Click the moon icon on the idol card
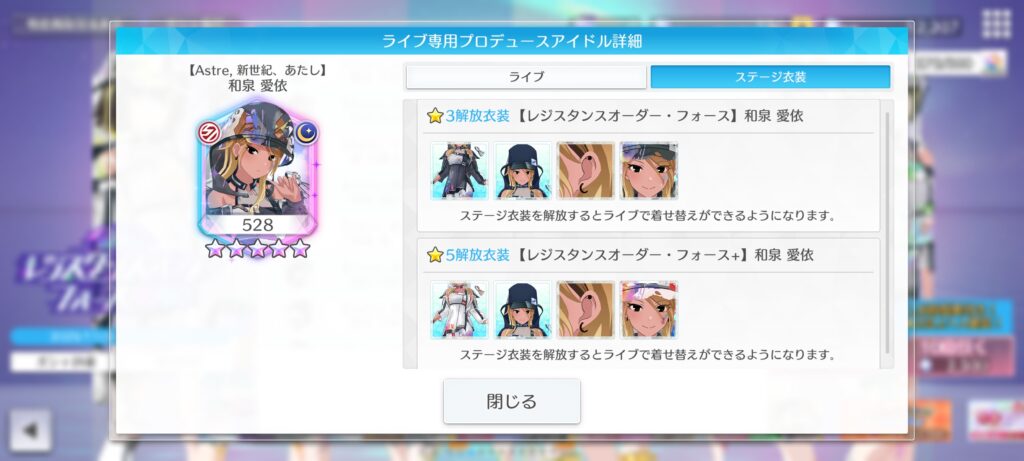This screenshot has width=1024, height=461. pos(306,133)
